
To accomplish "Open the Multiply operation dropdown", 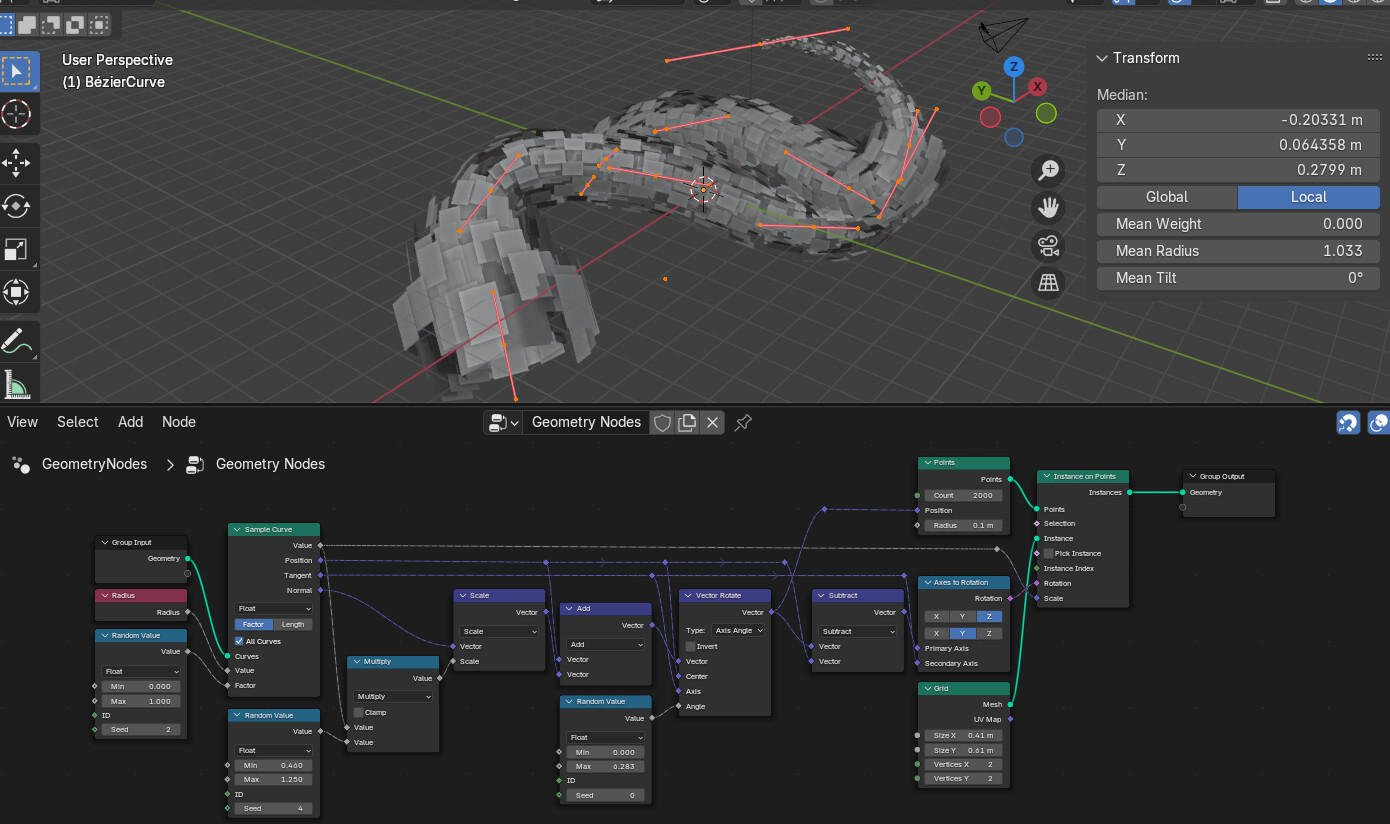I will (393, 696).
